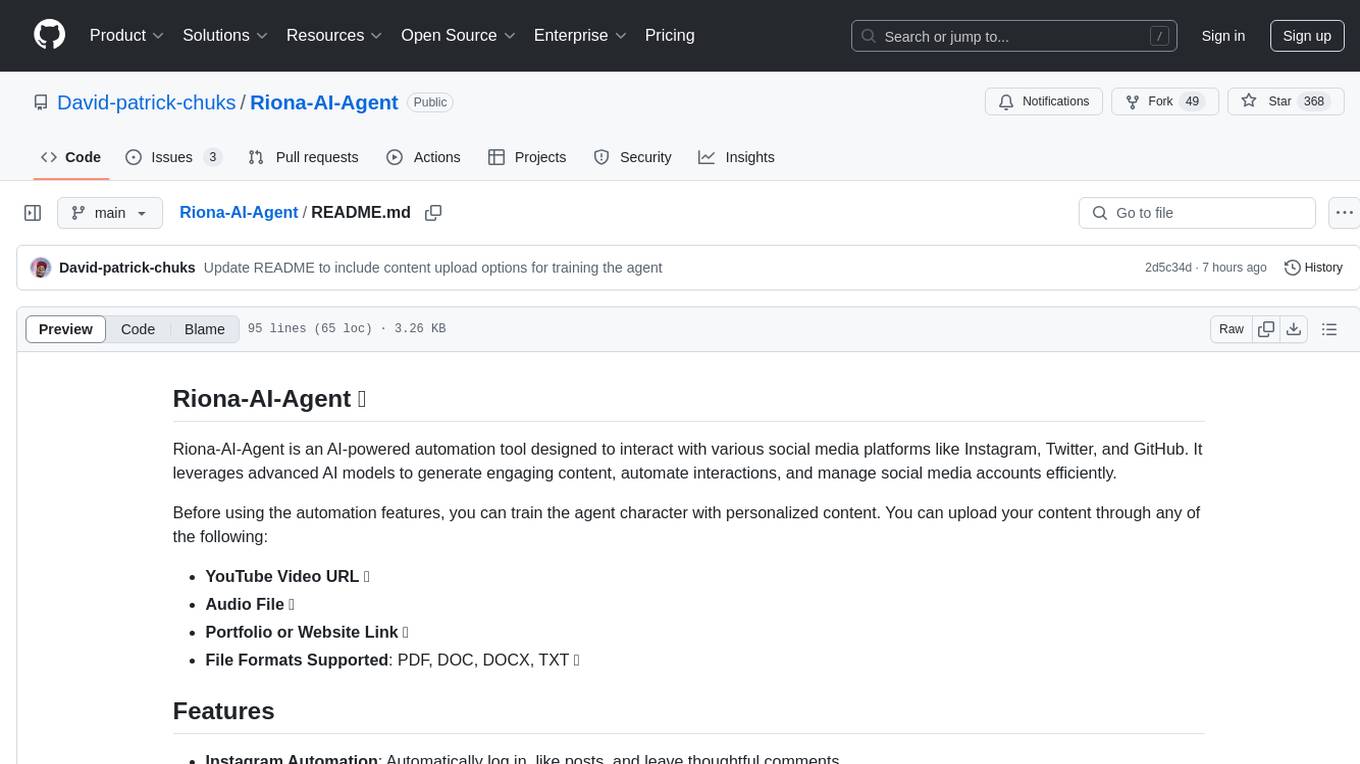Click the Sign in link
This screenshot has width=1360, height=764.
point(1223,36)
